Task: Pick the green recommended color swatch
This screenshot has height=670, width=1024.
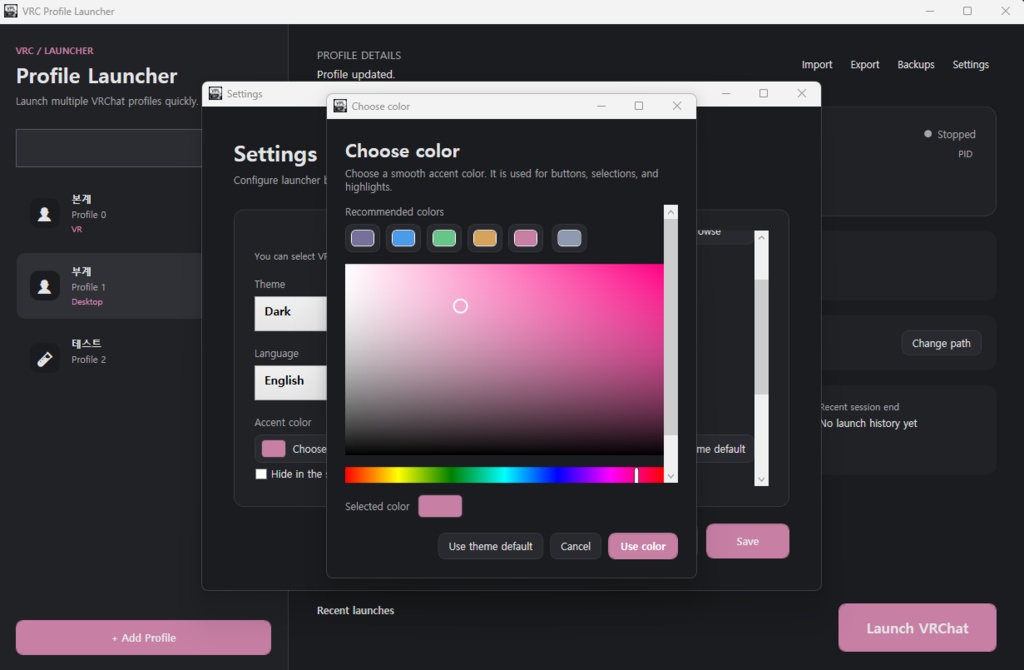Action: 444,238
